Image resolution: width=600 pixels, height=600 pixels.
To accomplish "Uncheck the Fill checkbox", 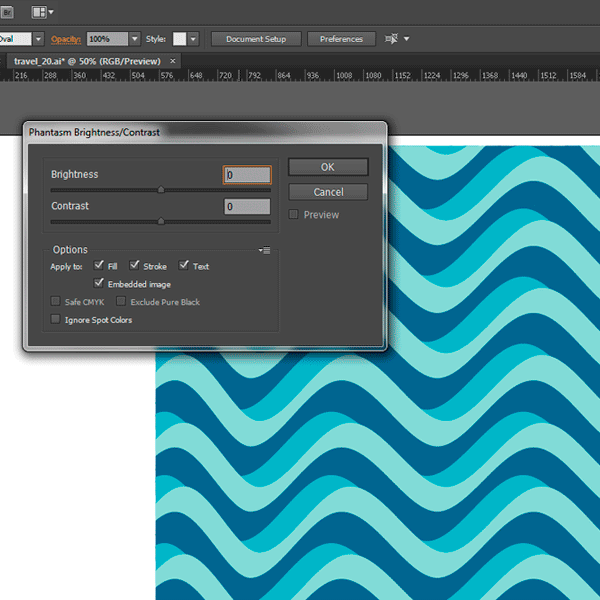I will point(99,265).
